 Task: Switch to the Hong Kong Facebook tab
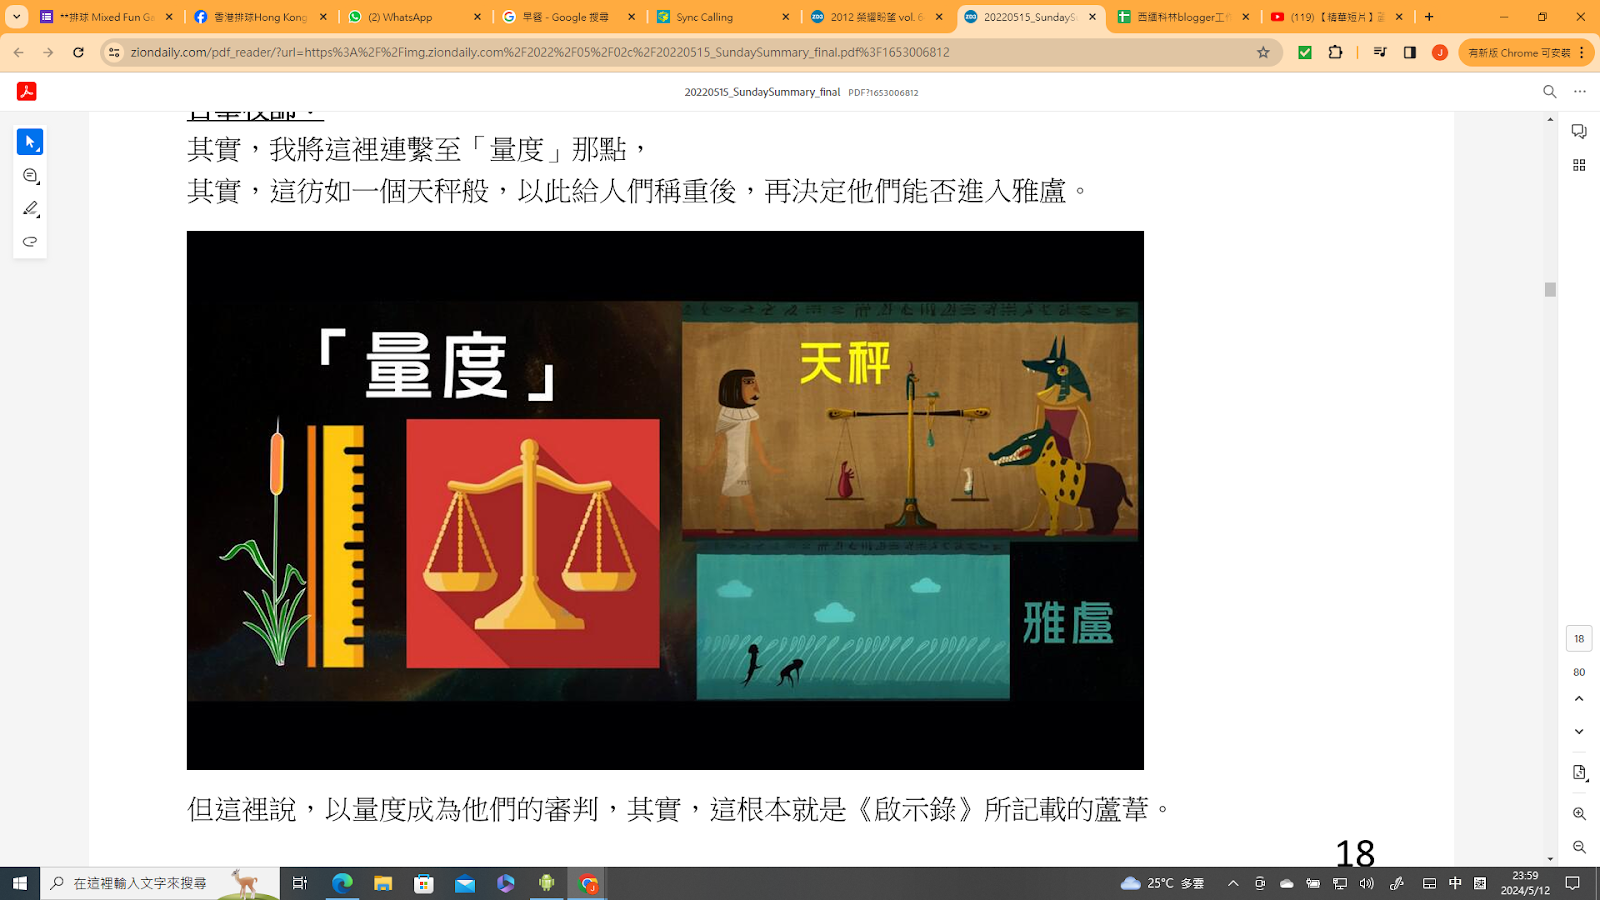(260, 17)
